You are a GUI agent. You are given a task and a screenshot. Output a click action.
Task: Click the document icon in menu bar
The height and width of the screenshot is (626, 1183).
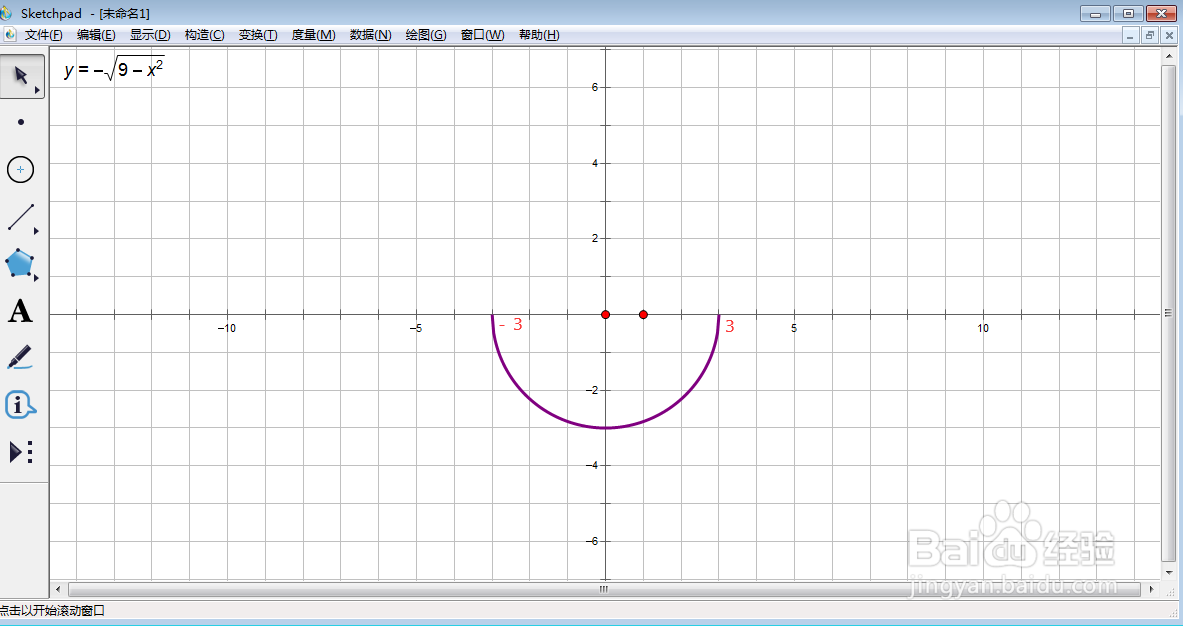point(11,35)
